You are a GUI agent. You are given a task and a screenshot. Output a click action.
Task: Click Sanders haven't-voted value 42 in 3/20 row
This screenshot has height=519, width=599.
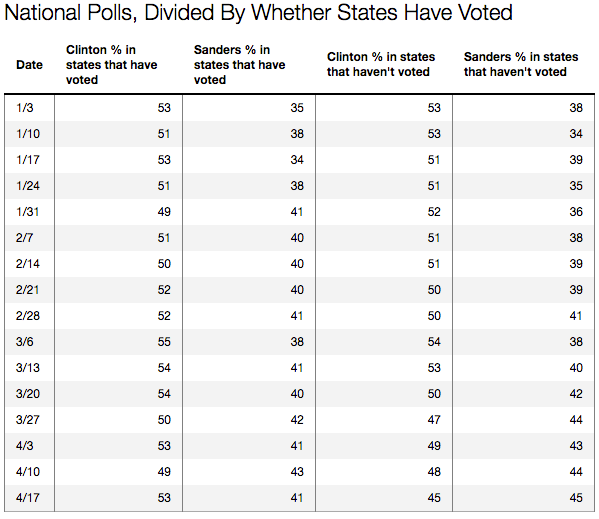(x=576, y=394)
